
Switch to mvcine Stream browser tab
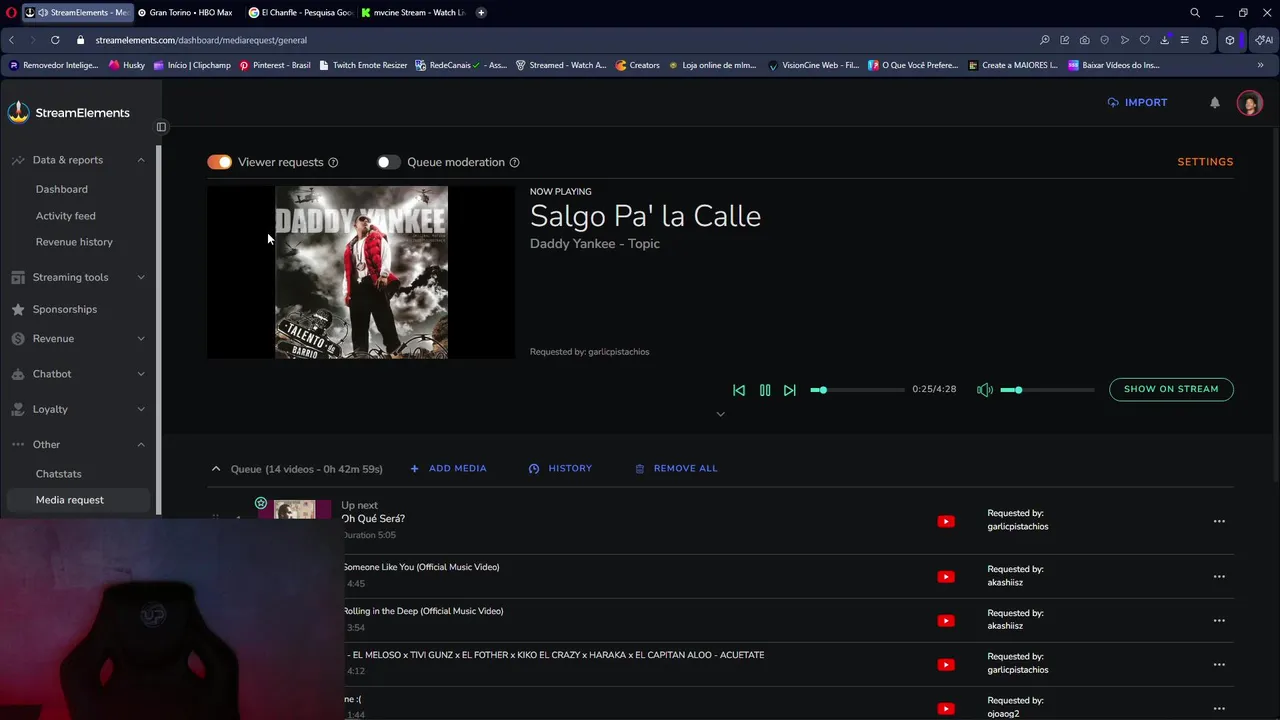tap(414, 13)
